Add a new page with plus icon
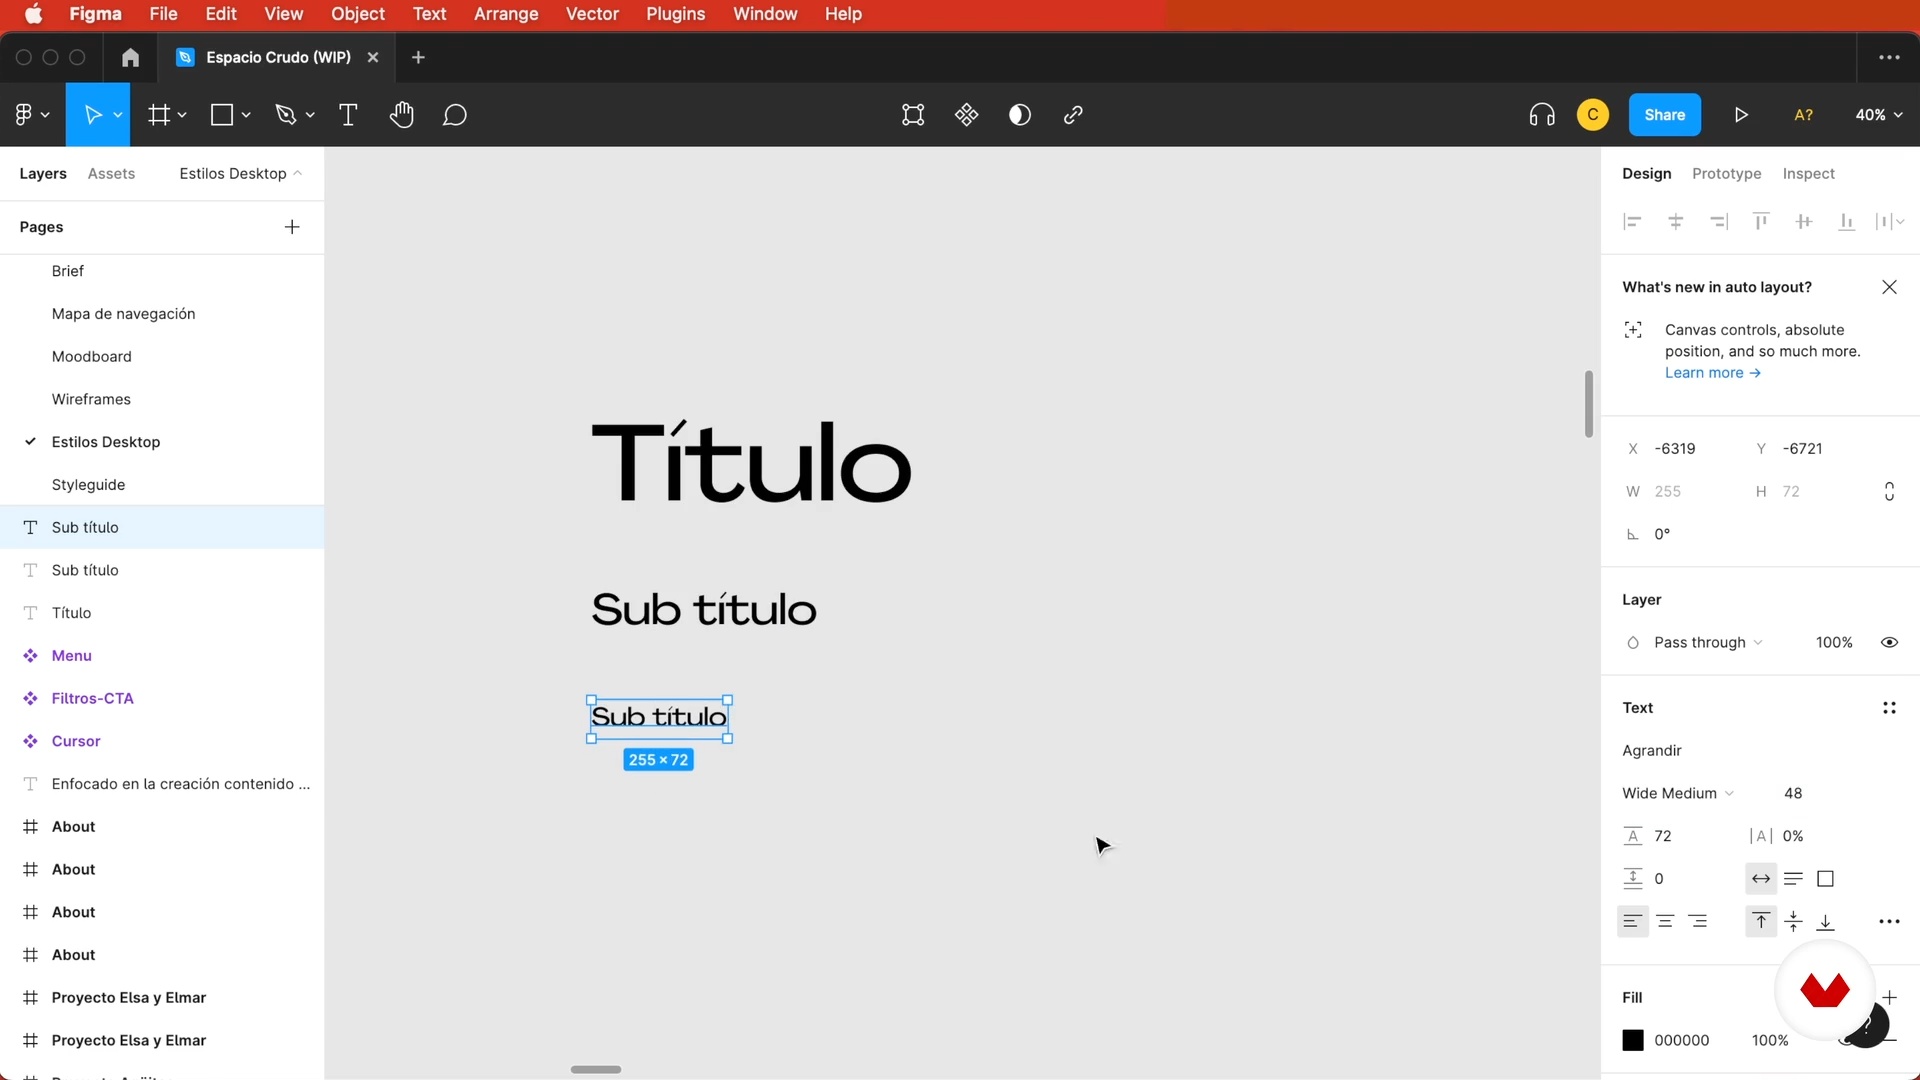This screenshot has height=1080, width=1920. (x=292, y=227)
